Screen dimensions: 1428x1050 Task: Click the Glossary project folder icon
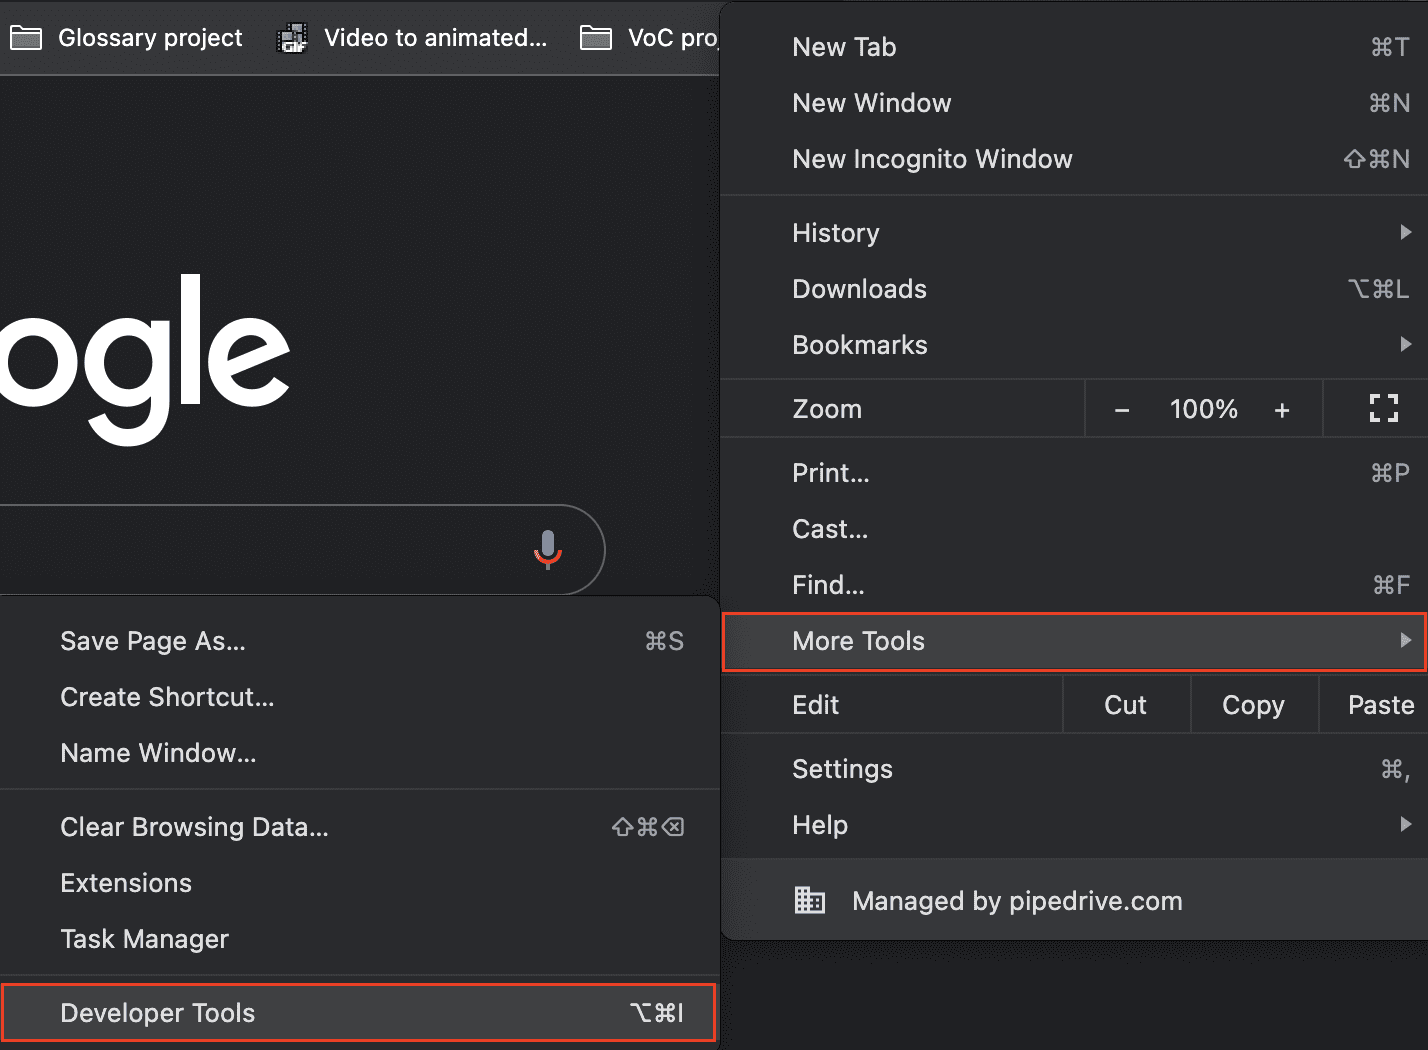[26, 38]
